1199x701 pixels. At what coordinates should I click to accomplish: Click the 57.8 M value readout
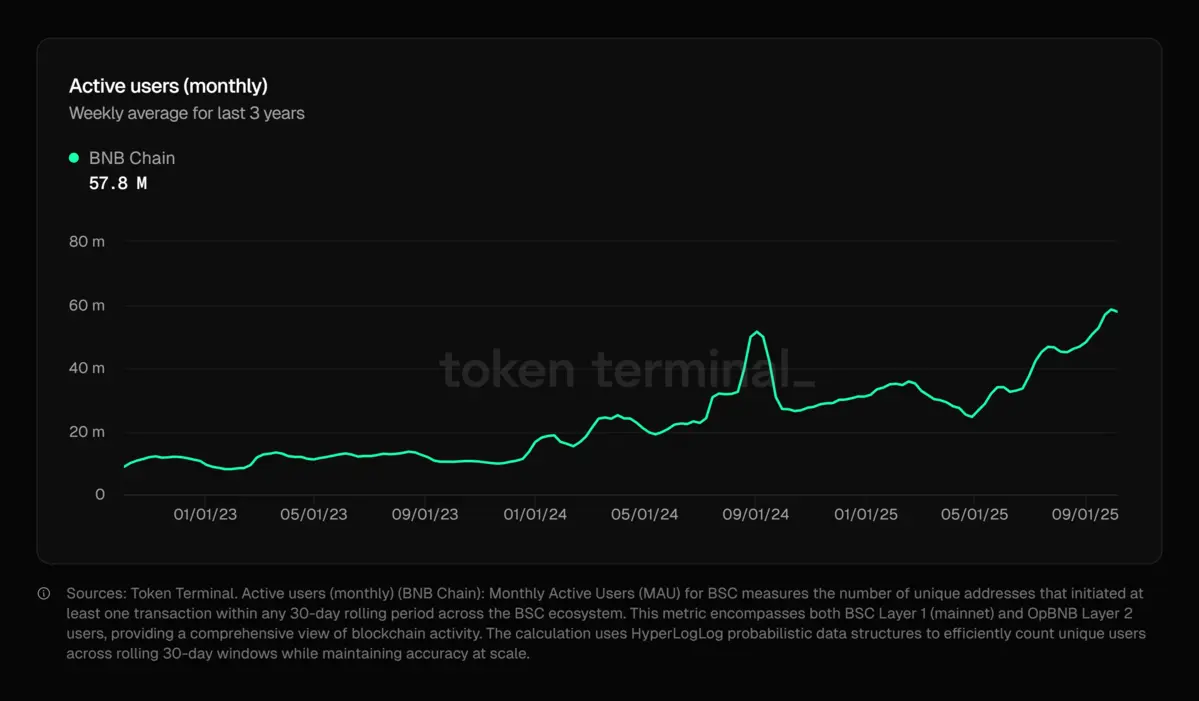[x=118, y=183]
